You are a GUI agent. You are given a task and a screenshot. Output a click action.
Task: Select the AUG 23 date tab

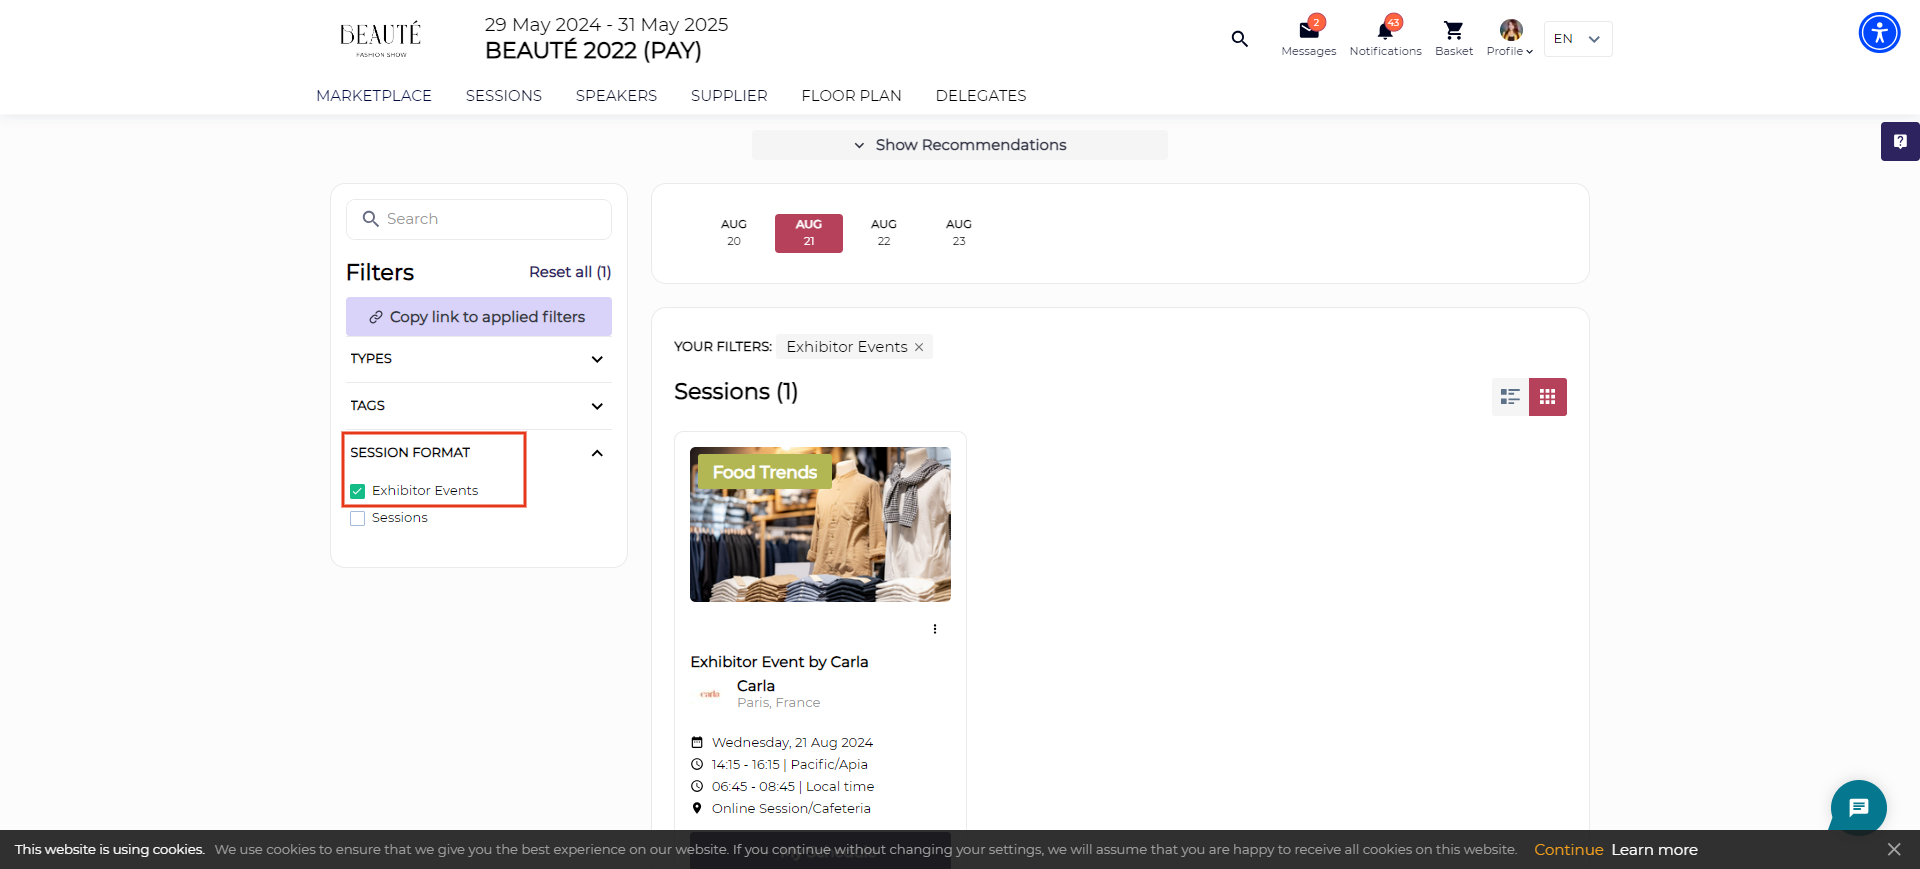pyautogui.click(x=959, y=233)
